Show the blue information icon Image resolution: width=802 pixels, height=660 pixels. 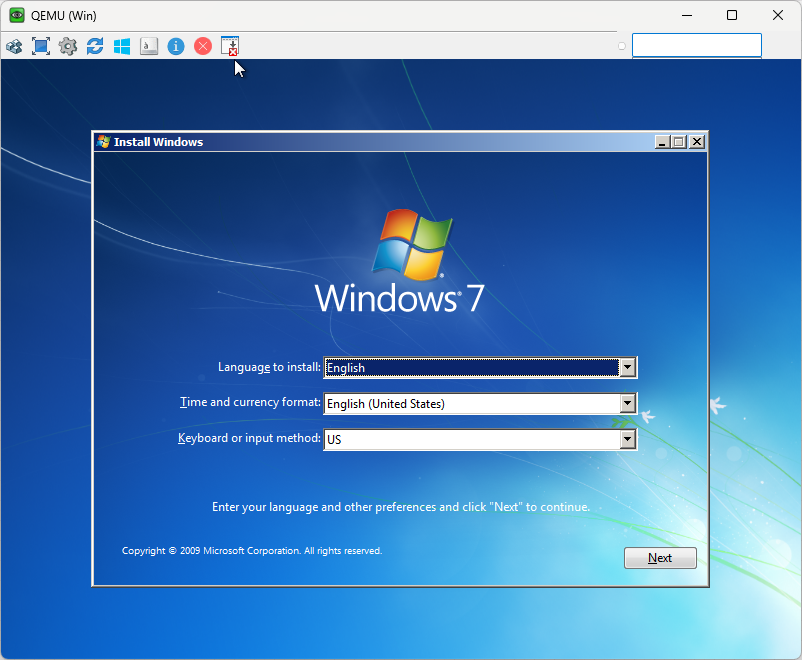pyautogui.click(x=176, y=46)
